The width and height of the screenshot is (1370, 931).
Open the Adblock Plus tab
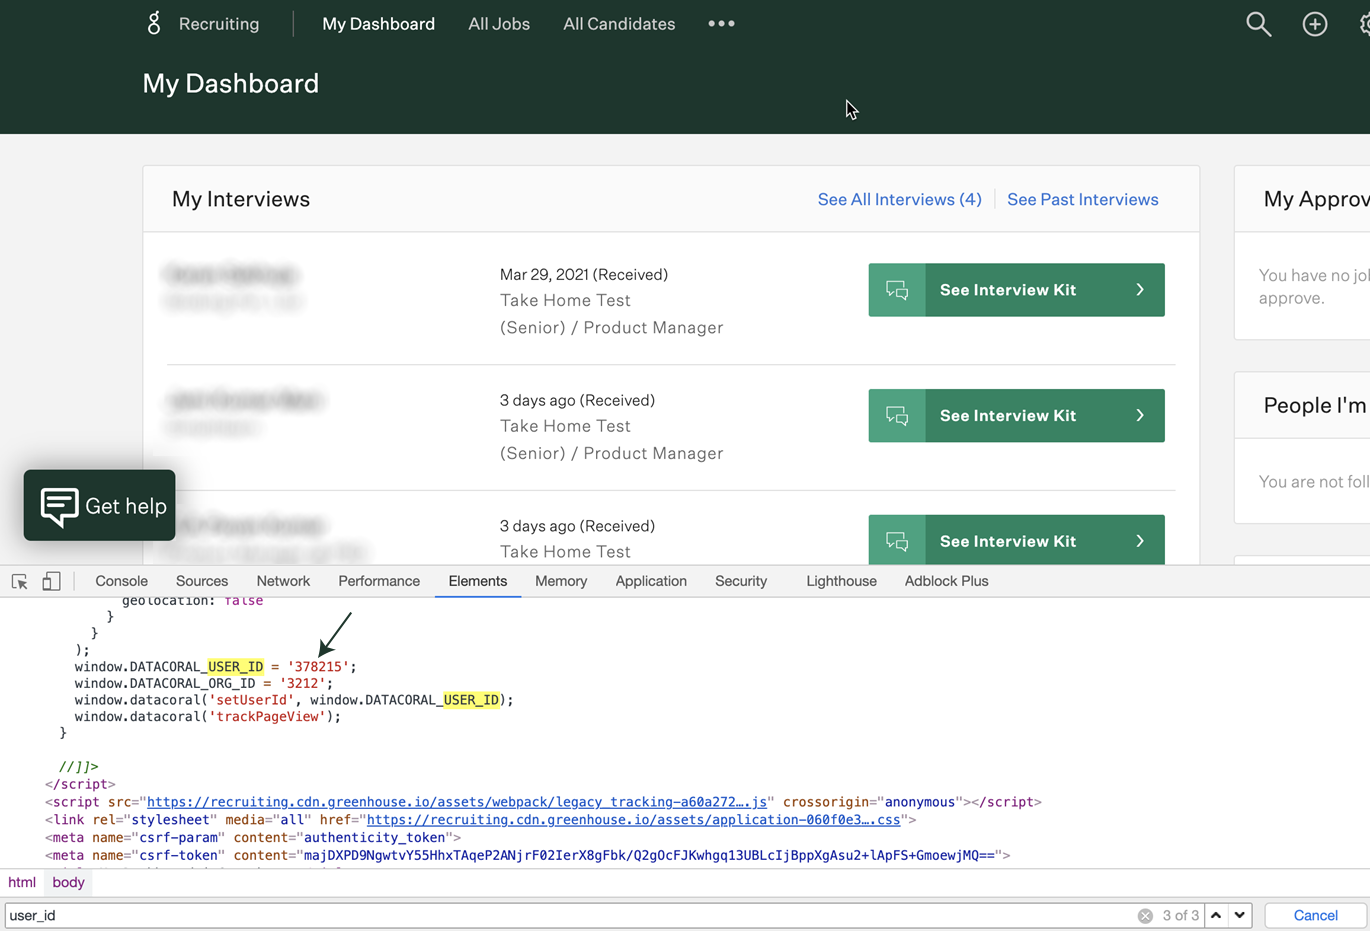946,581
